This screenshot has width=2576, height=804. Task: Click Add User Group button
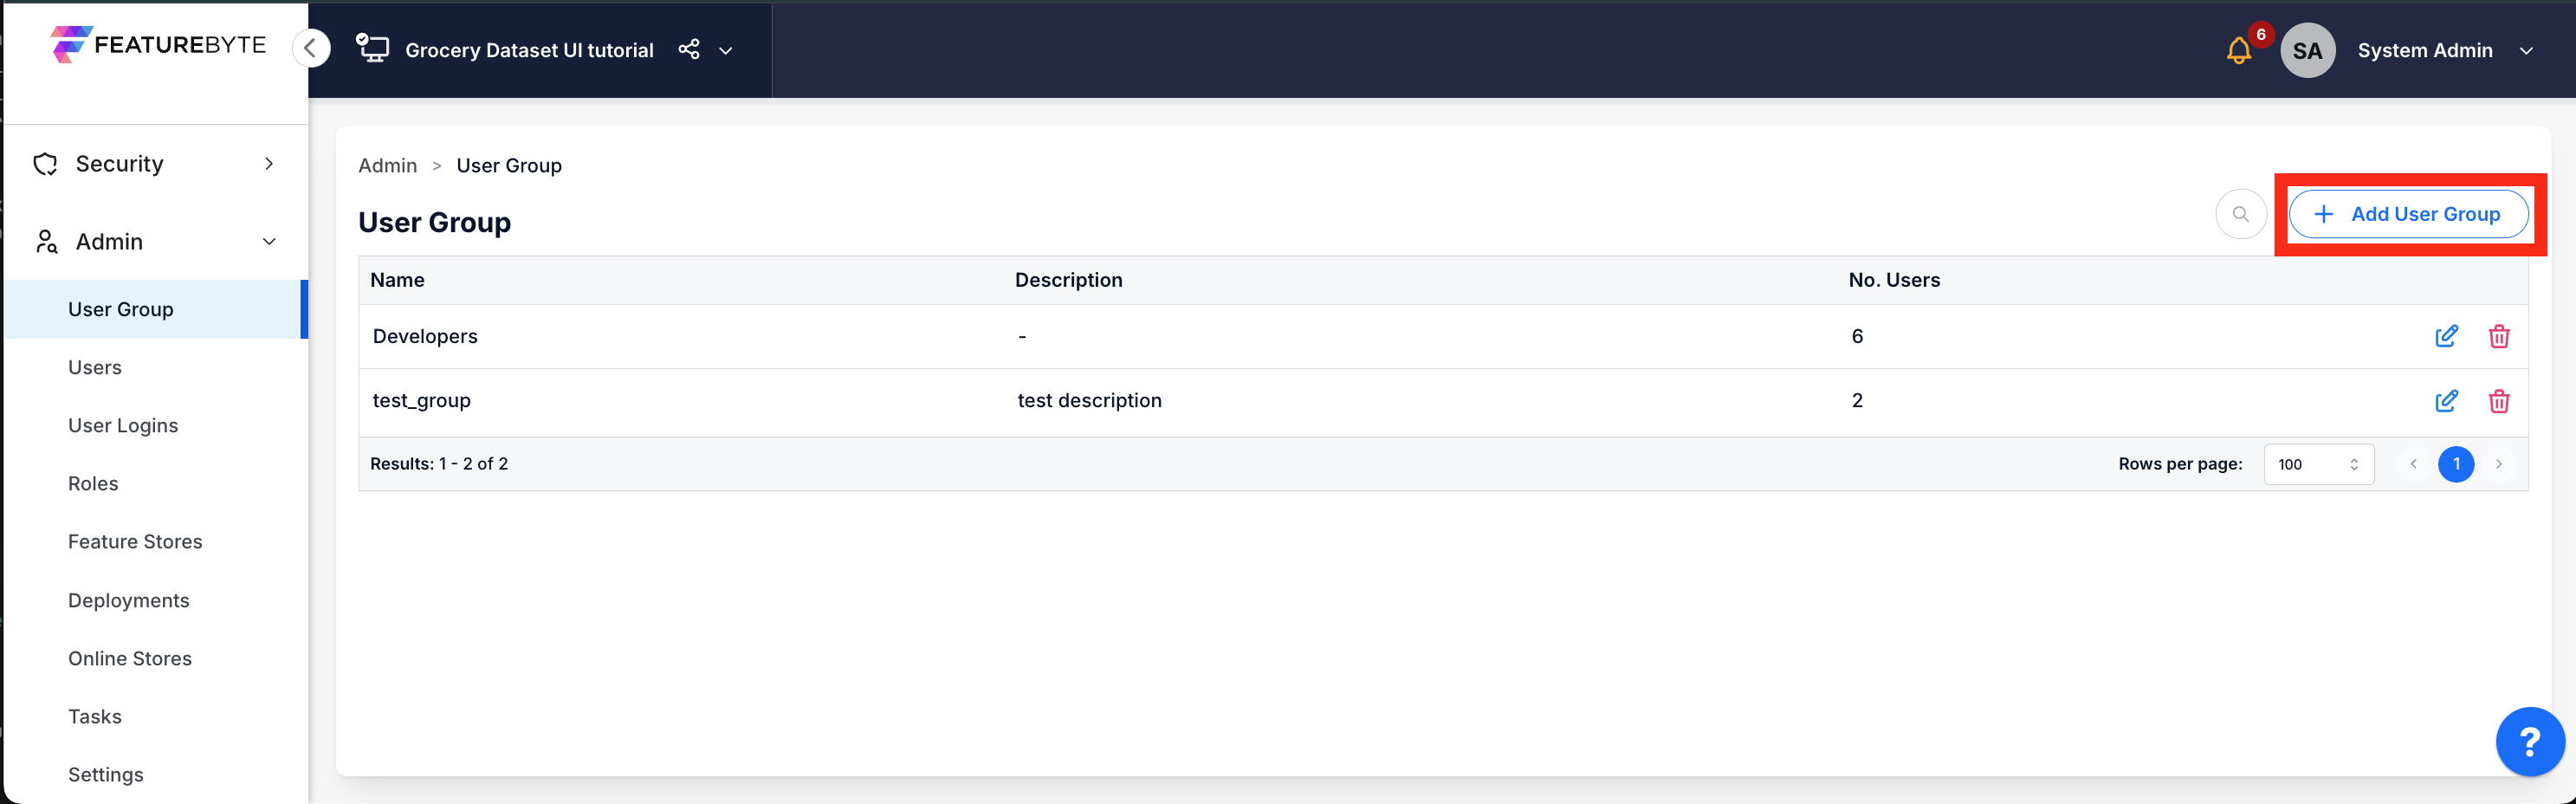click(2408, 214)
